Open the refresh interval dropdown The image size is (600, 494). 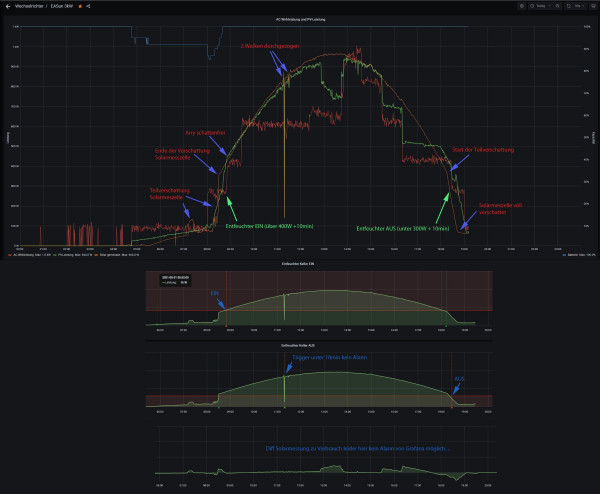pos(583,6)
